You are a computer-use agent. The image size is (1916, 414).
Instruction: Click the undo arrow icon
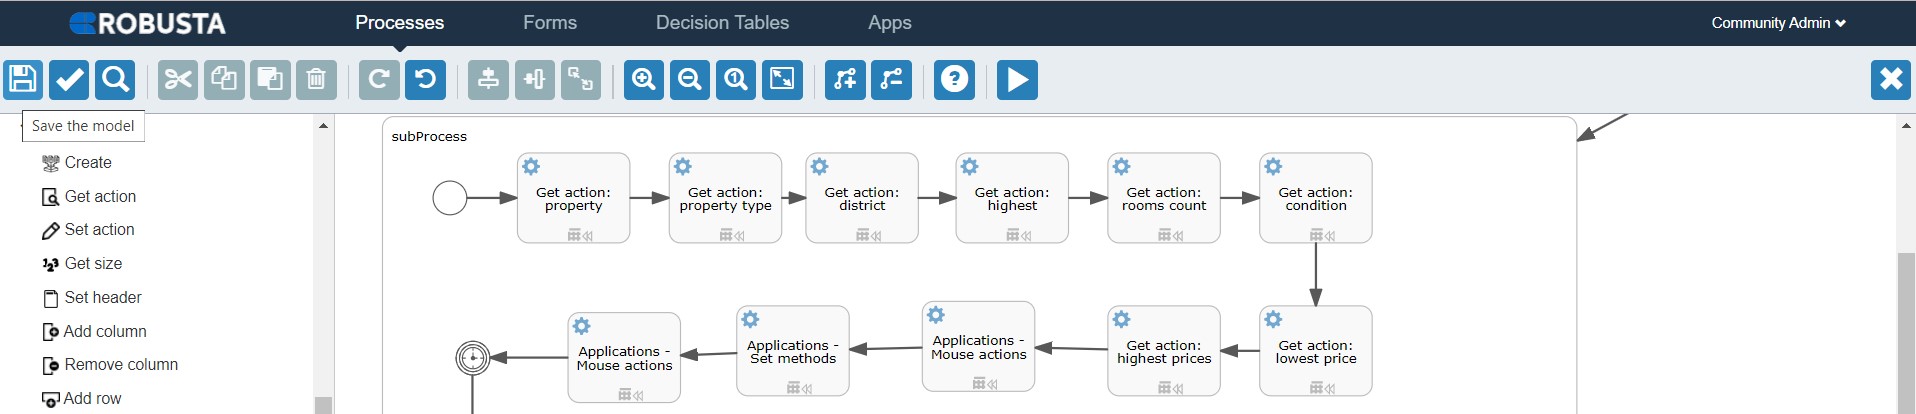(x=425, y=79)
